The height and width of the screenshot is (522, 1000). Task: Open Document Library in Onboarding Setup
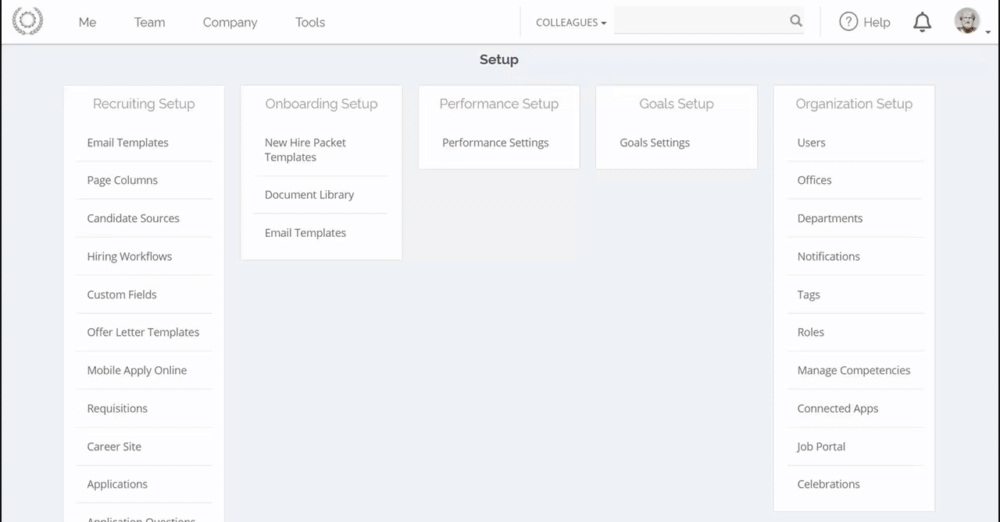point(309,195)
